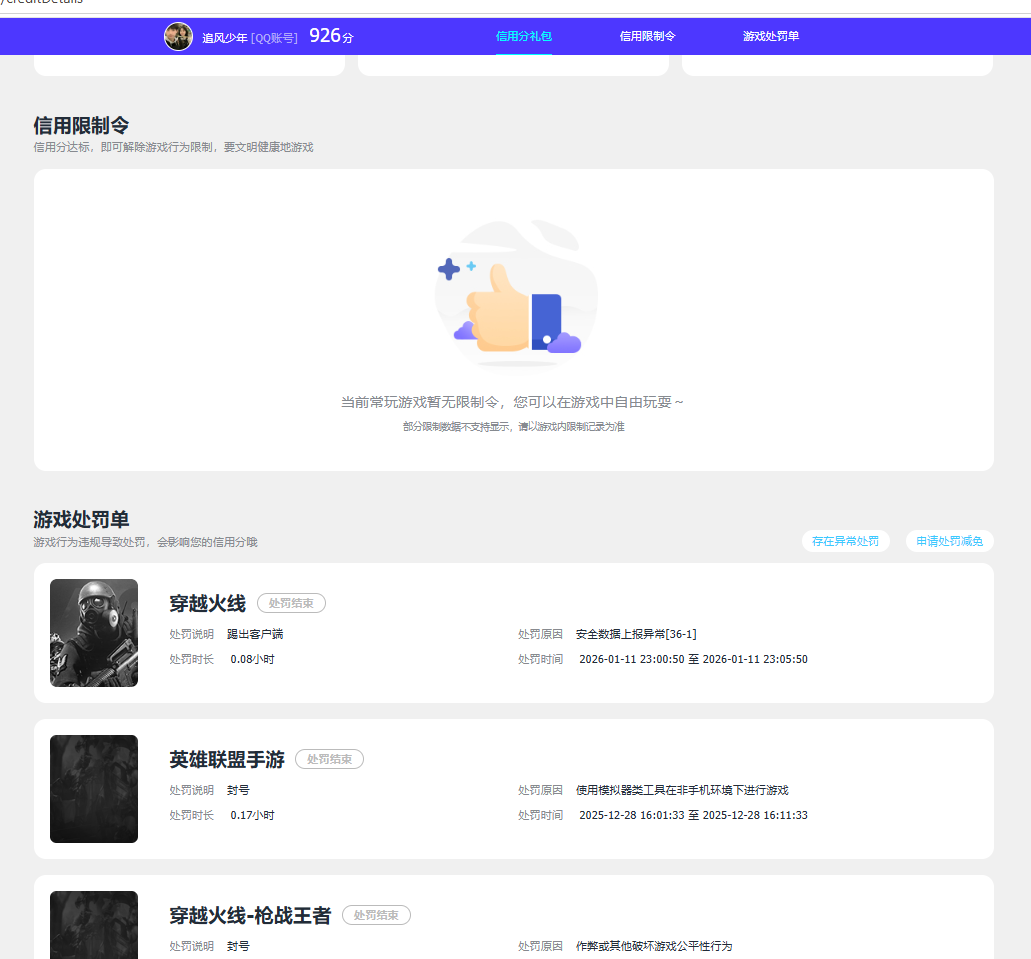Switch to the 信用限制令 tab
This screenshot has width=1031, height=959.
pos(647,36)
